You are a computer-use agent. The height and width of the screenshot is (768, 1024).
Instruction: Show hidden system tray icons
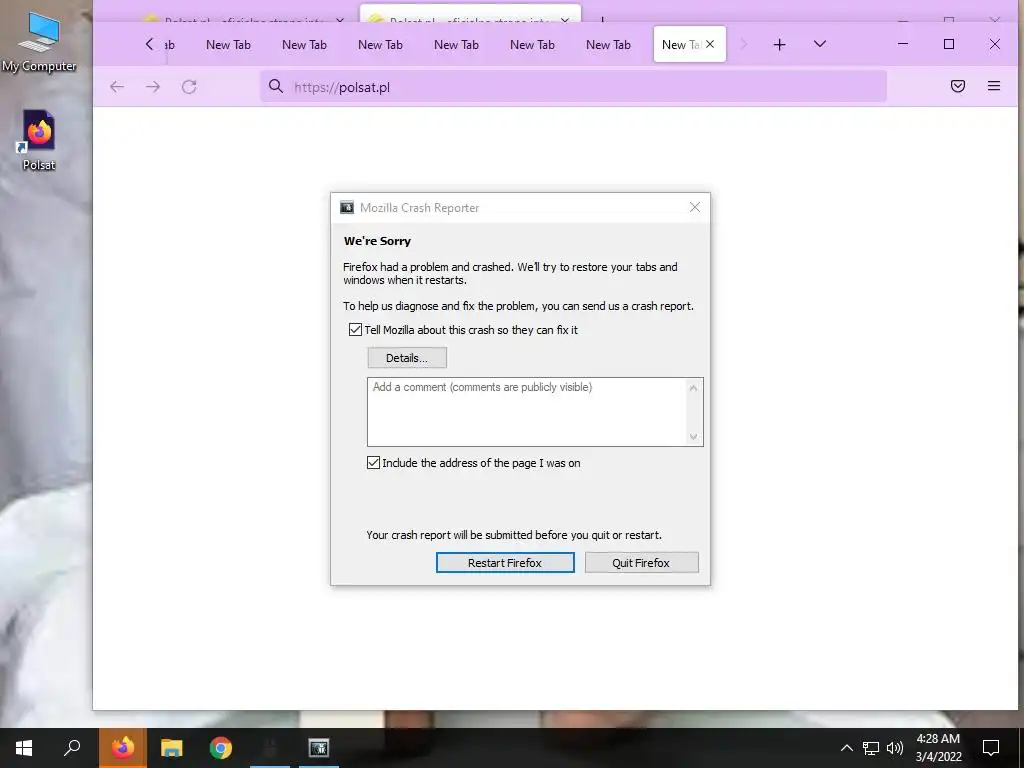846,748
